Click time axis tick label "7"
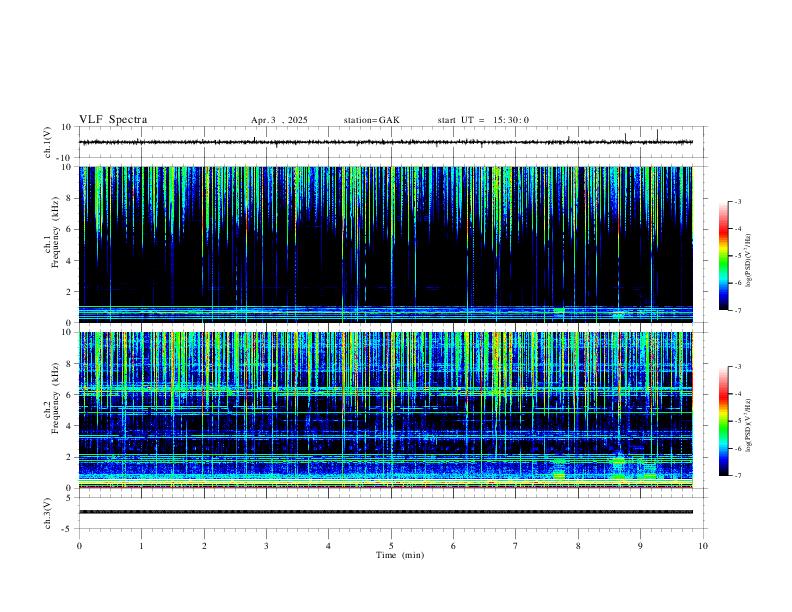 pos(516,546)
